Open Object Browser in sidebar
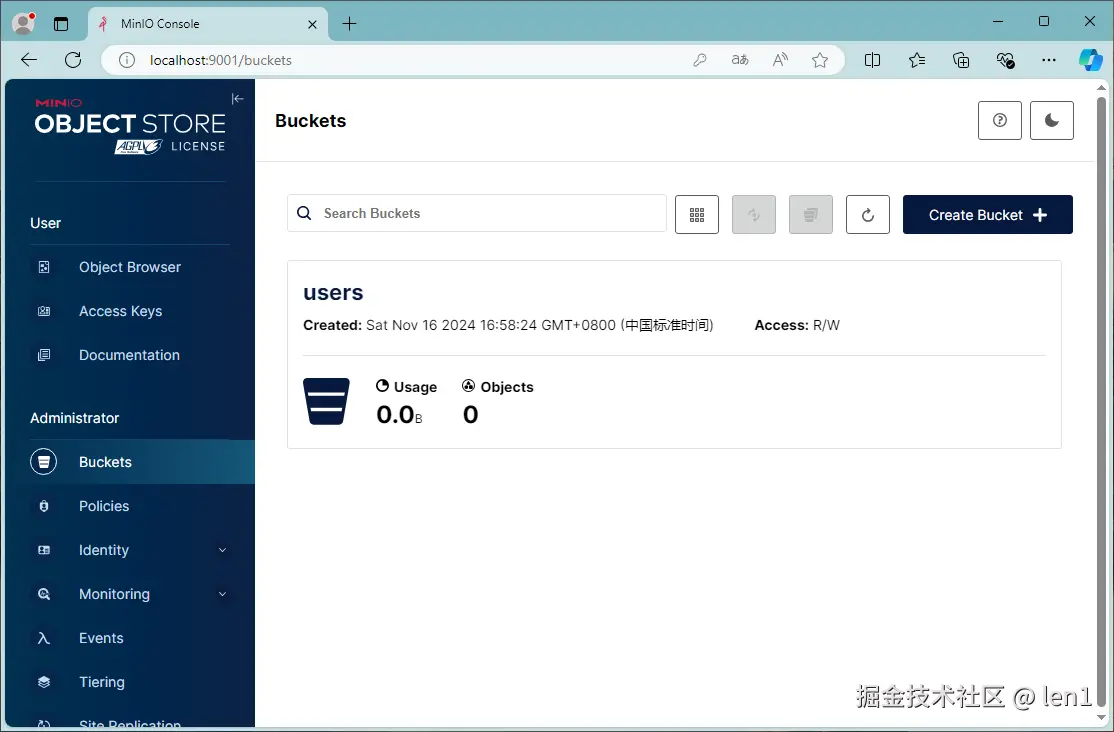Image resolution: width=1114 pixels, height=732 pixels. pyautogui.click(x=129, y=267)
